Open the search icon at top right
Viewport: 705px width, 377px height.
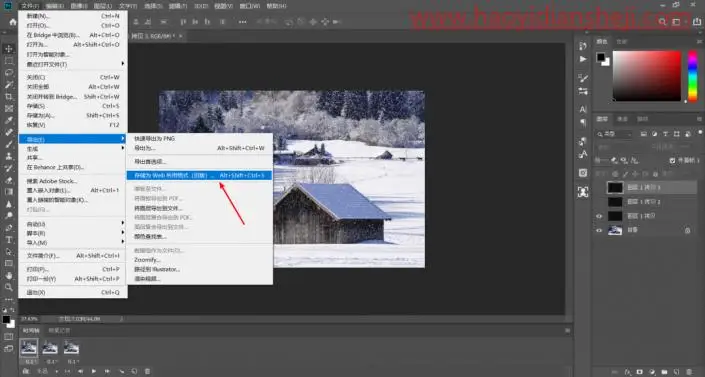(x=662, y=22)
